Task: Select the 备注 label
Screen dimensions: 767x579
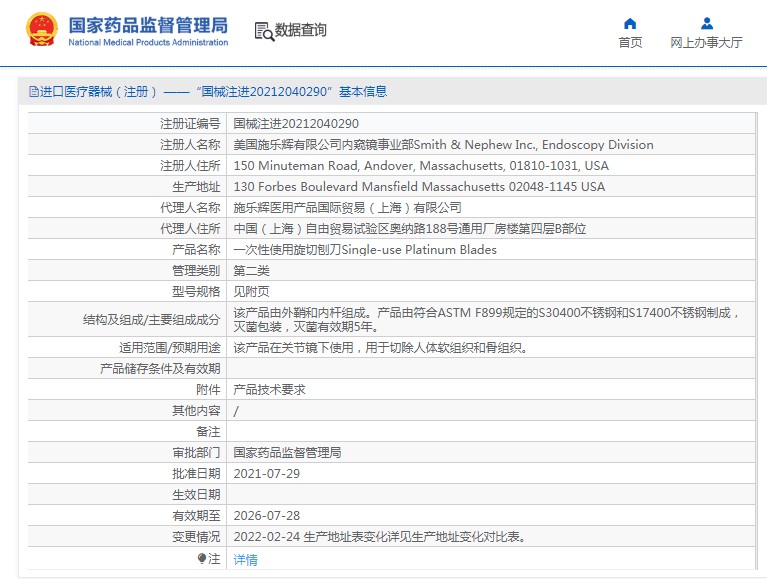Action: pos(208,432)
